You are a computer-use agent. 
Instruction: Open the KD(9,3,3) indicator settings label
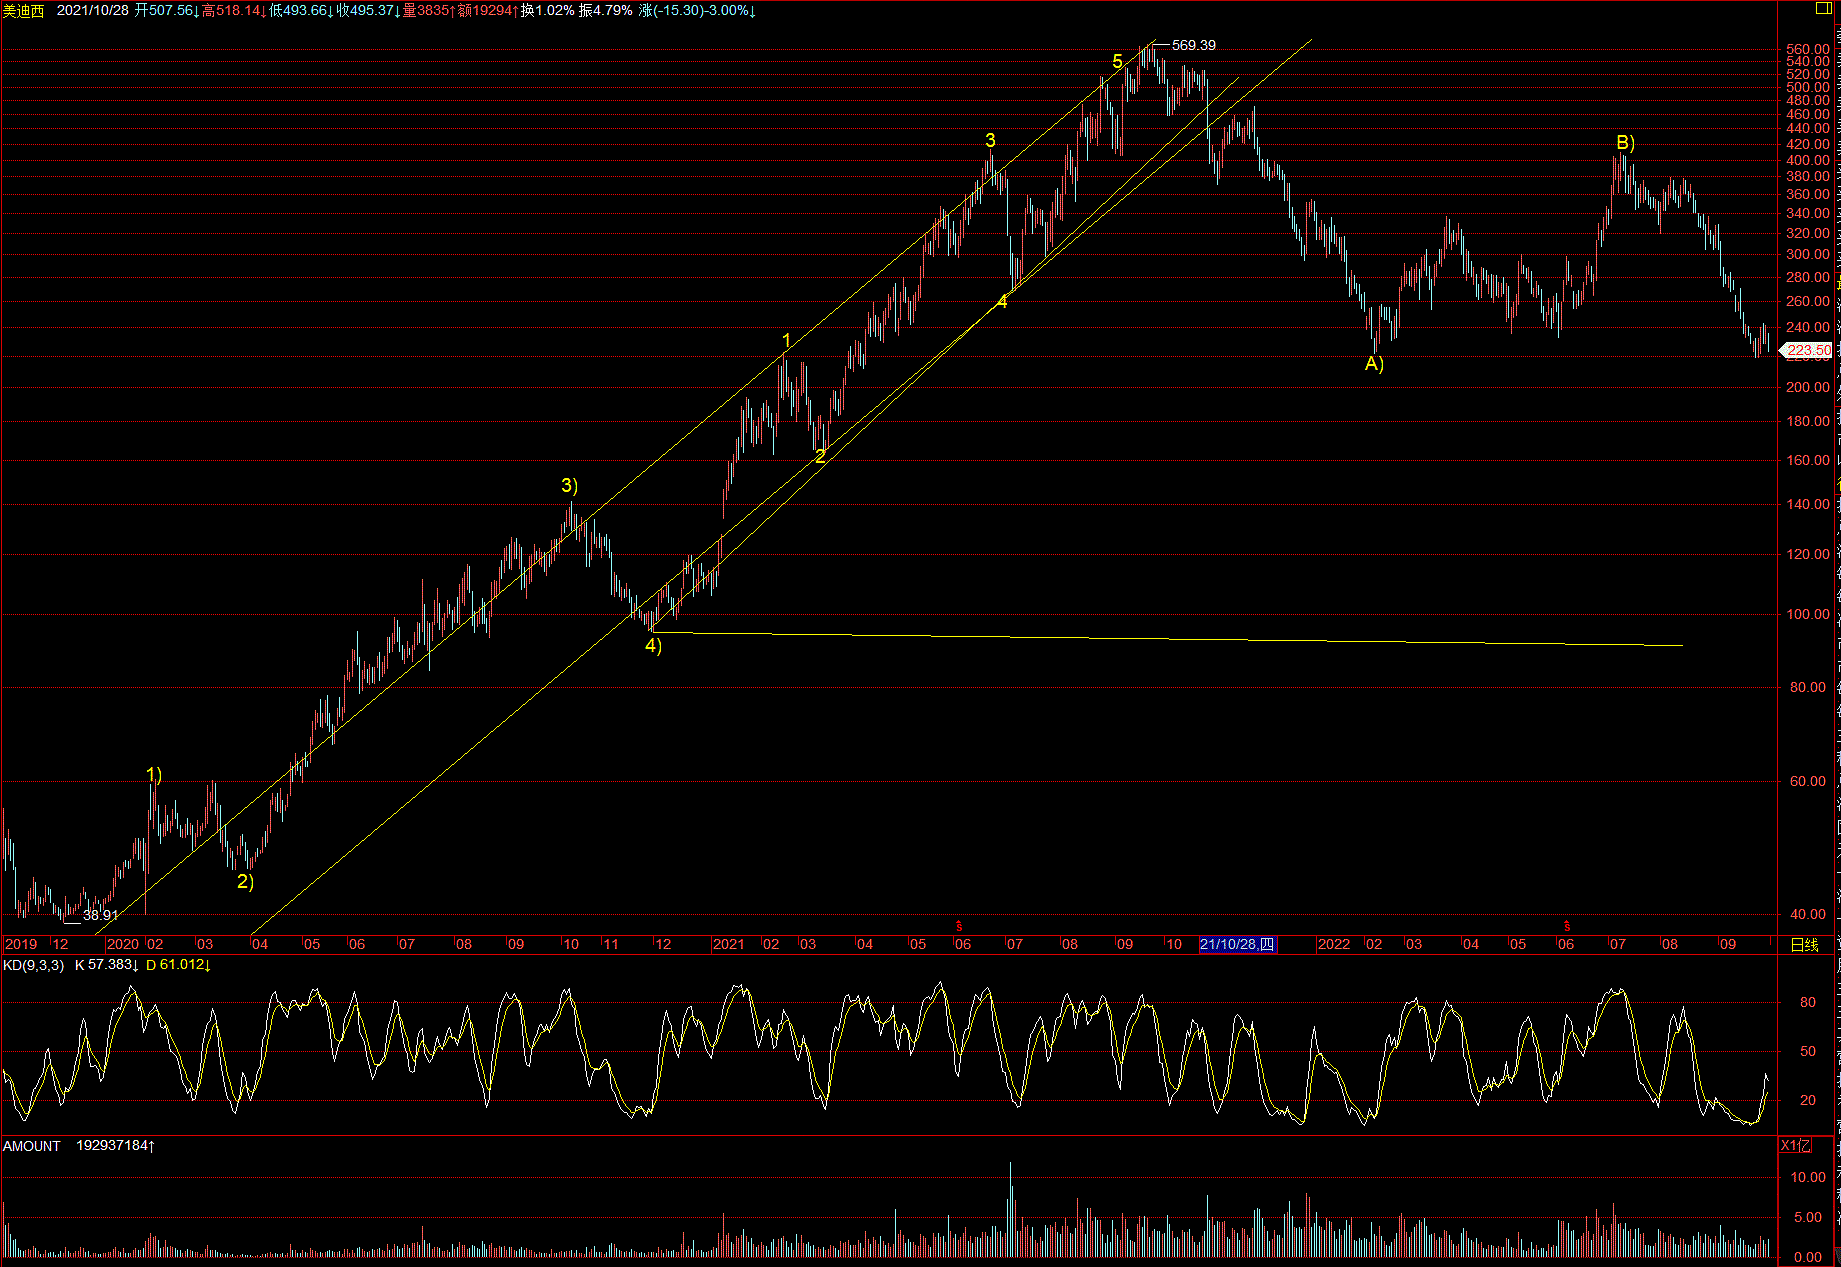click(34, 965)
